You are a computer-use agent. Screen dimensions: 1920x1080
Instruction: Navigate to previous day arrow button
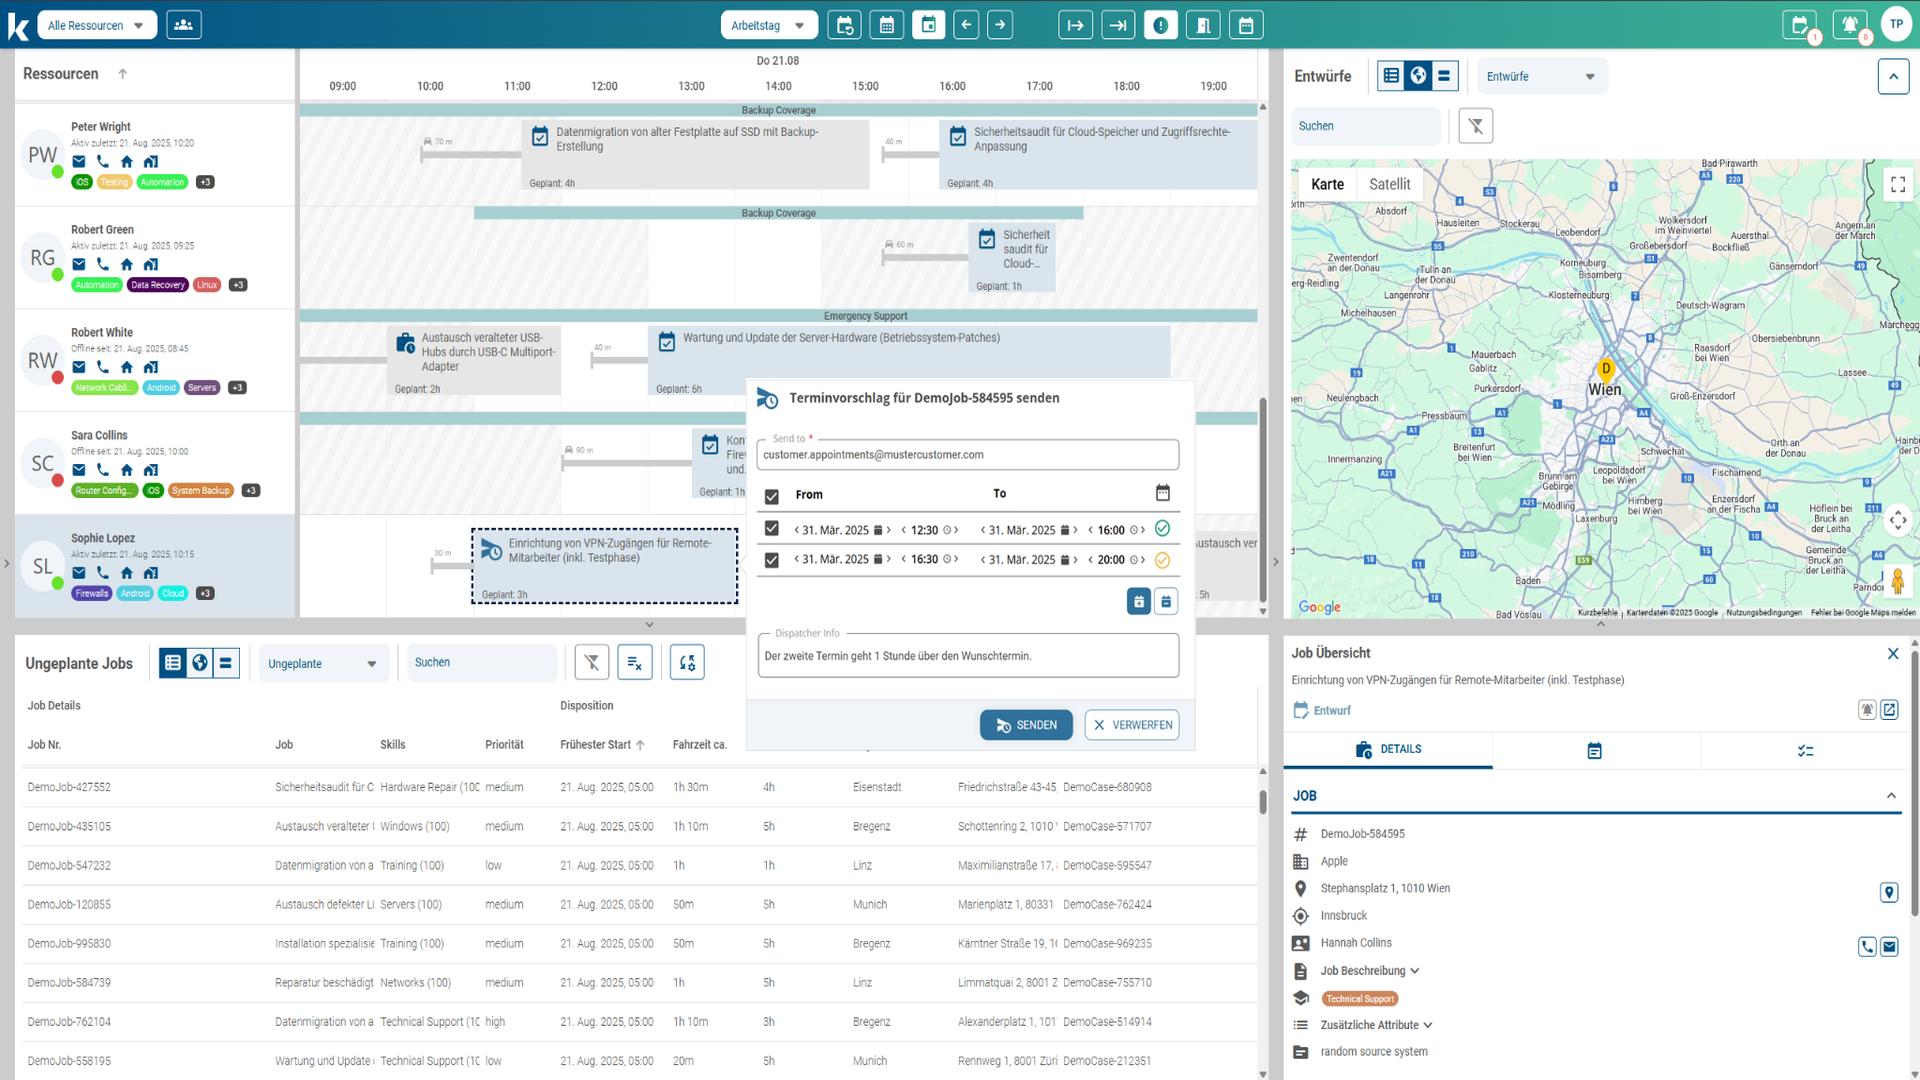click(x=965, y=25)
